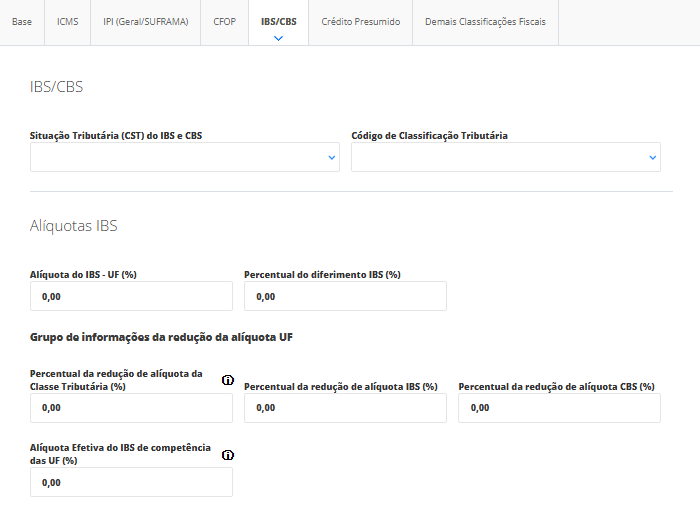Click the chevron below the IBS/CBS tab
The height and width of the screenshot is (510, 700).
pos(278,38)
